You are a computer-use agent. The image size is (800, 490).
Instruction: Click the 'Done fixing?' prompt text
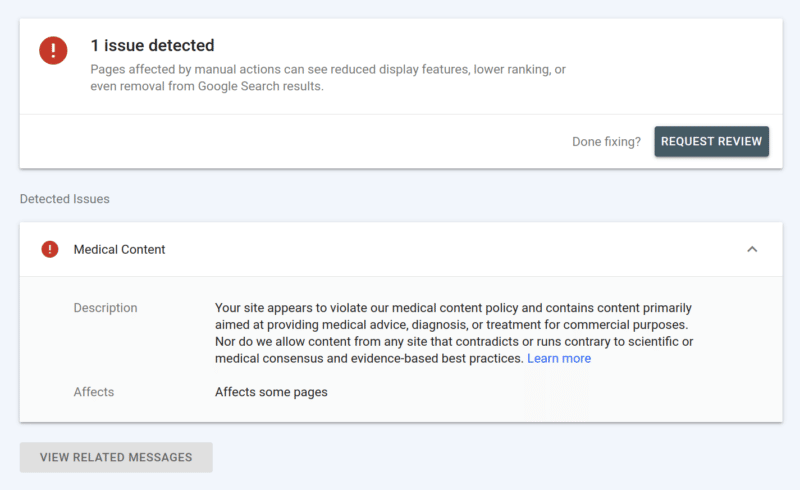tap(606, 141)
